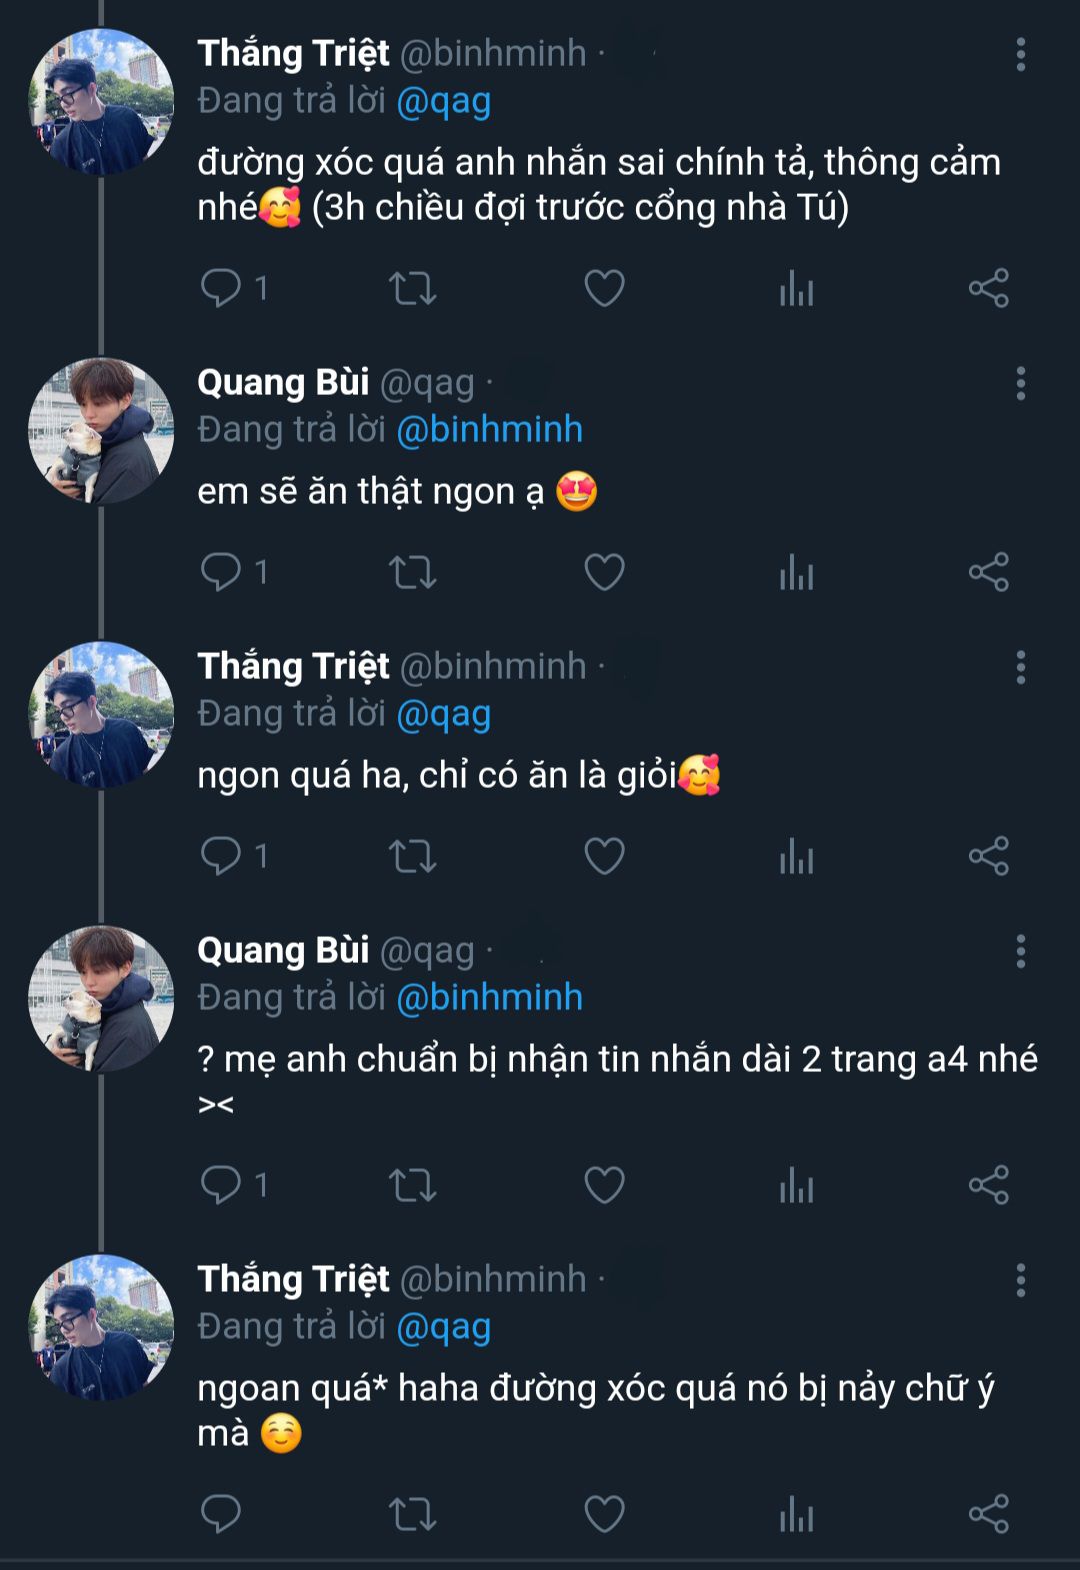Open the Thắng Triệt name on the 'ngon quá ha' tweet
Image resolution: width=1080 pixels, height=1570 pixels.
tap(293, 666)
